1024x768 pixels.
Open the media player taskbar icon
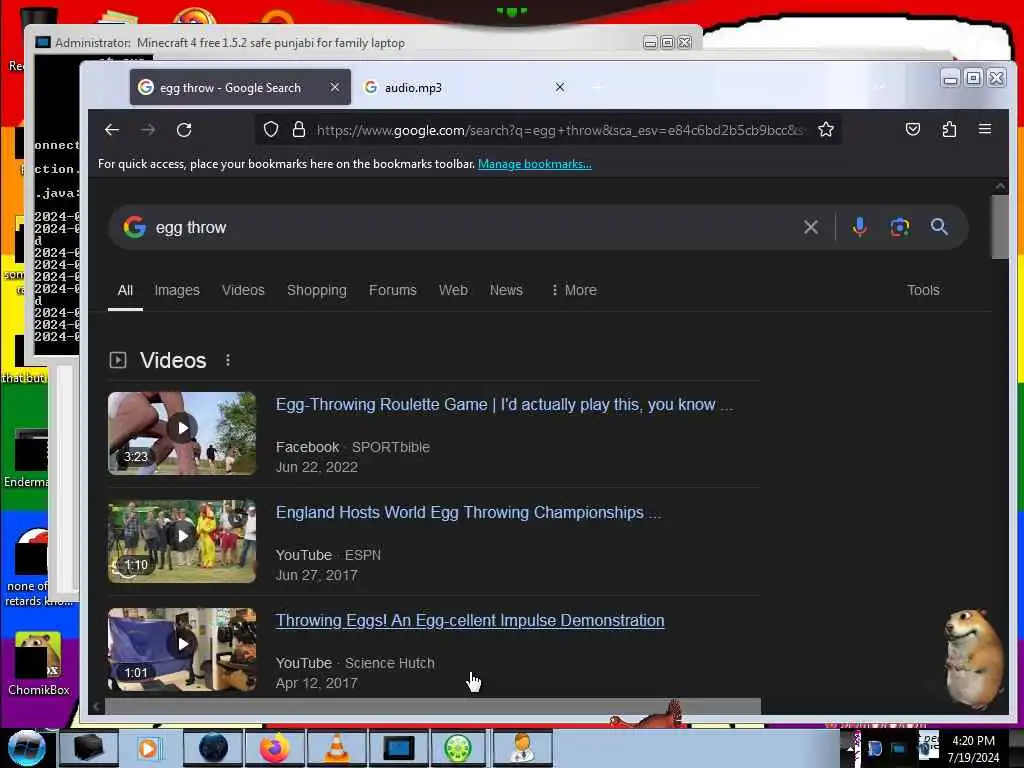[148, 748]
